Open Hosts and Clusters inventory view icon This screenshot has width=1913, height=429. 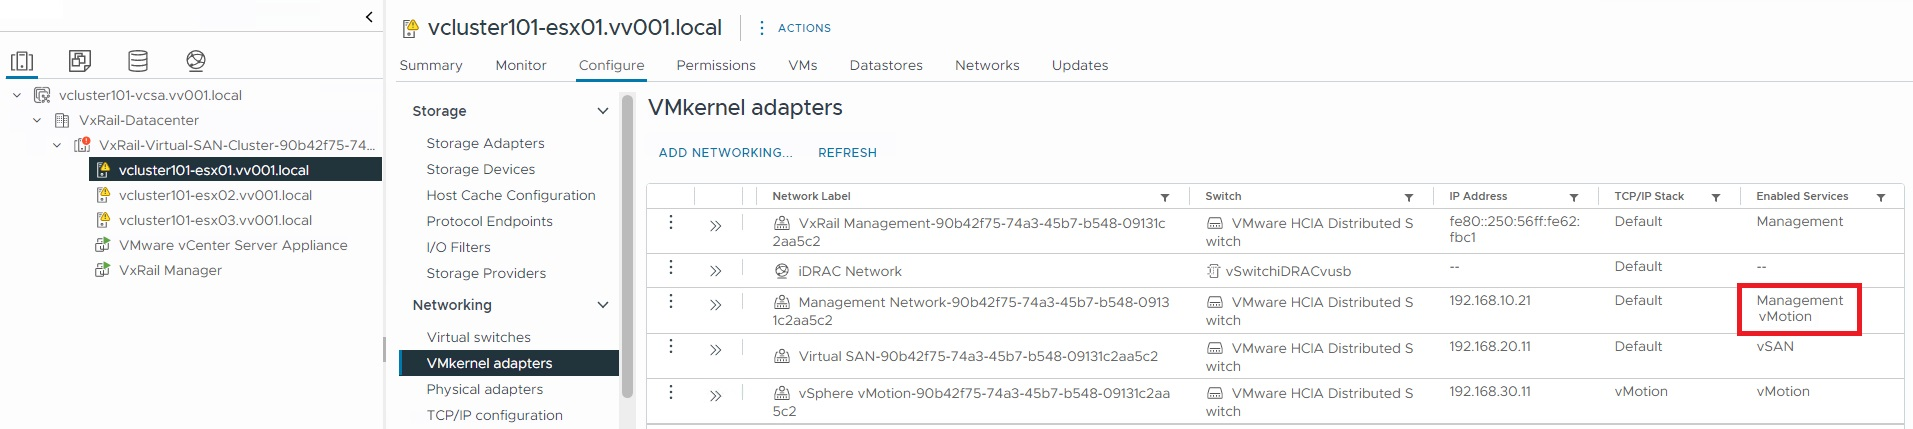point(22,61)
